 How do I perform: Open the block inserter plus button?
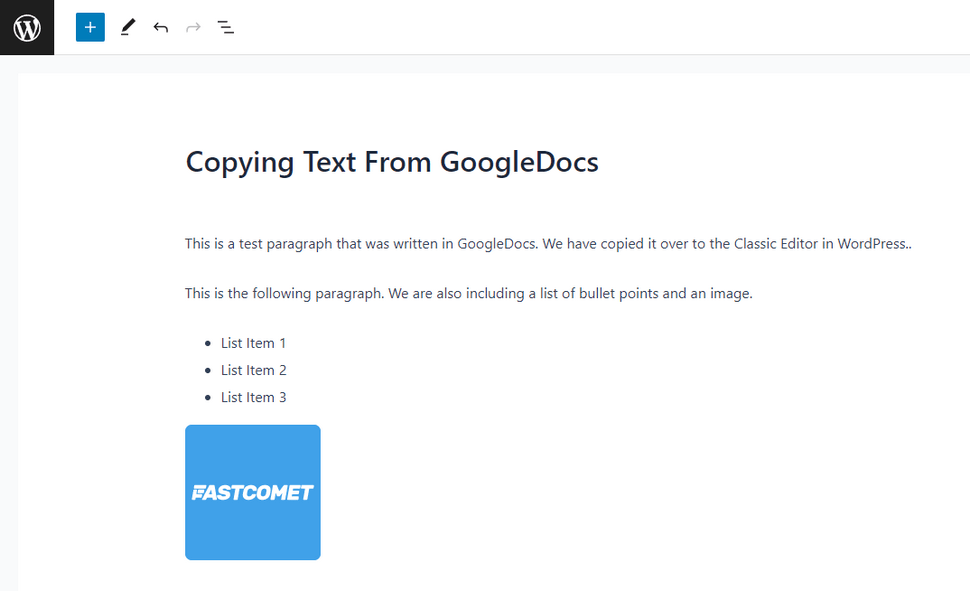(90, 27)
